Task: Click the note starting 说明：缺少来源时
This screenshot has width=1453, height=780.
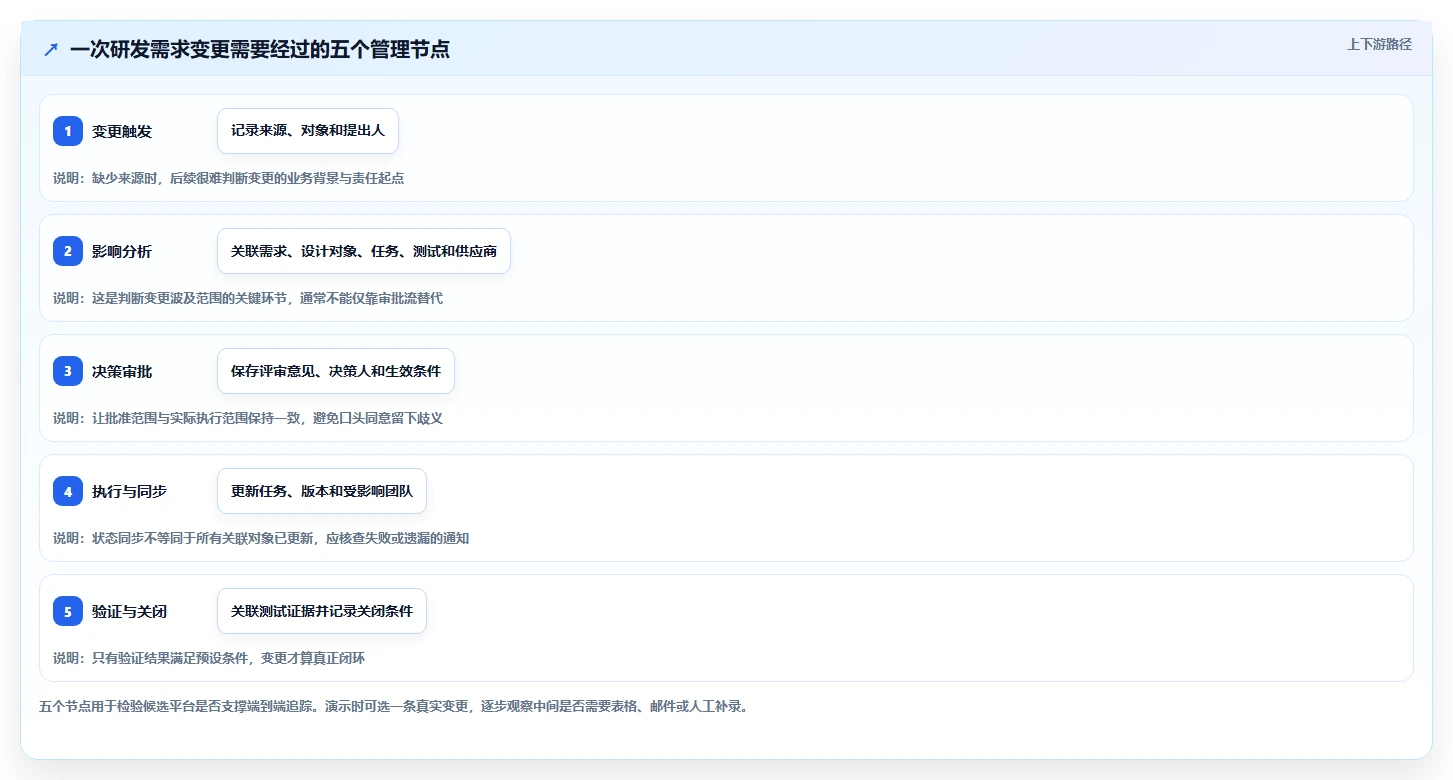Action: click(228, 178)
